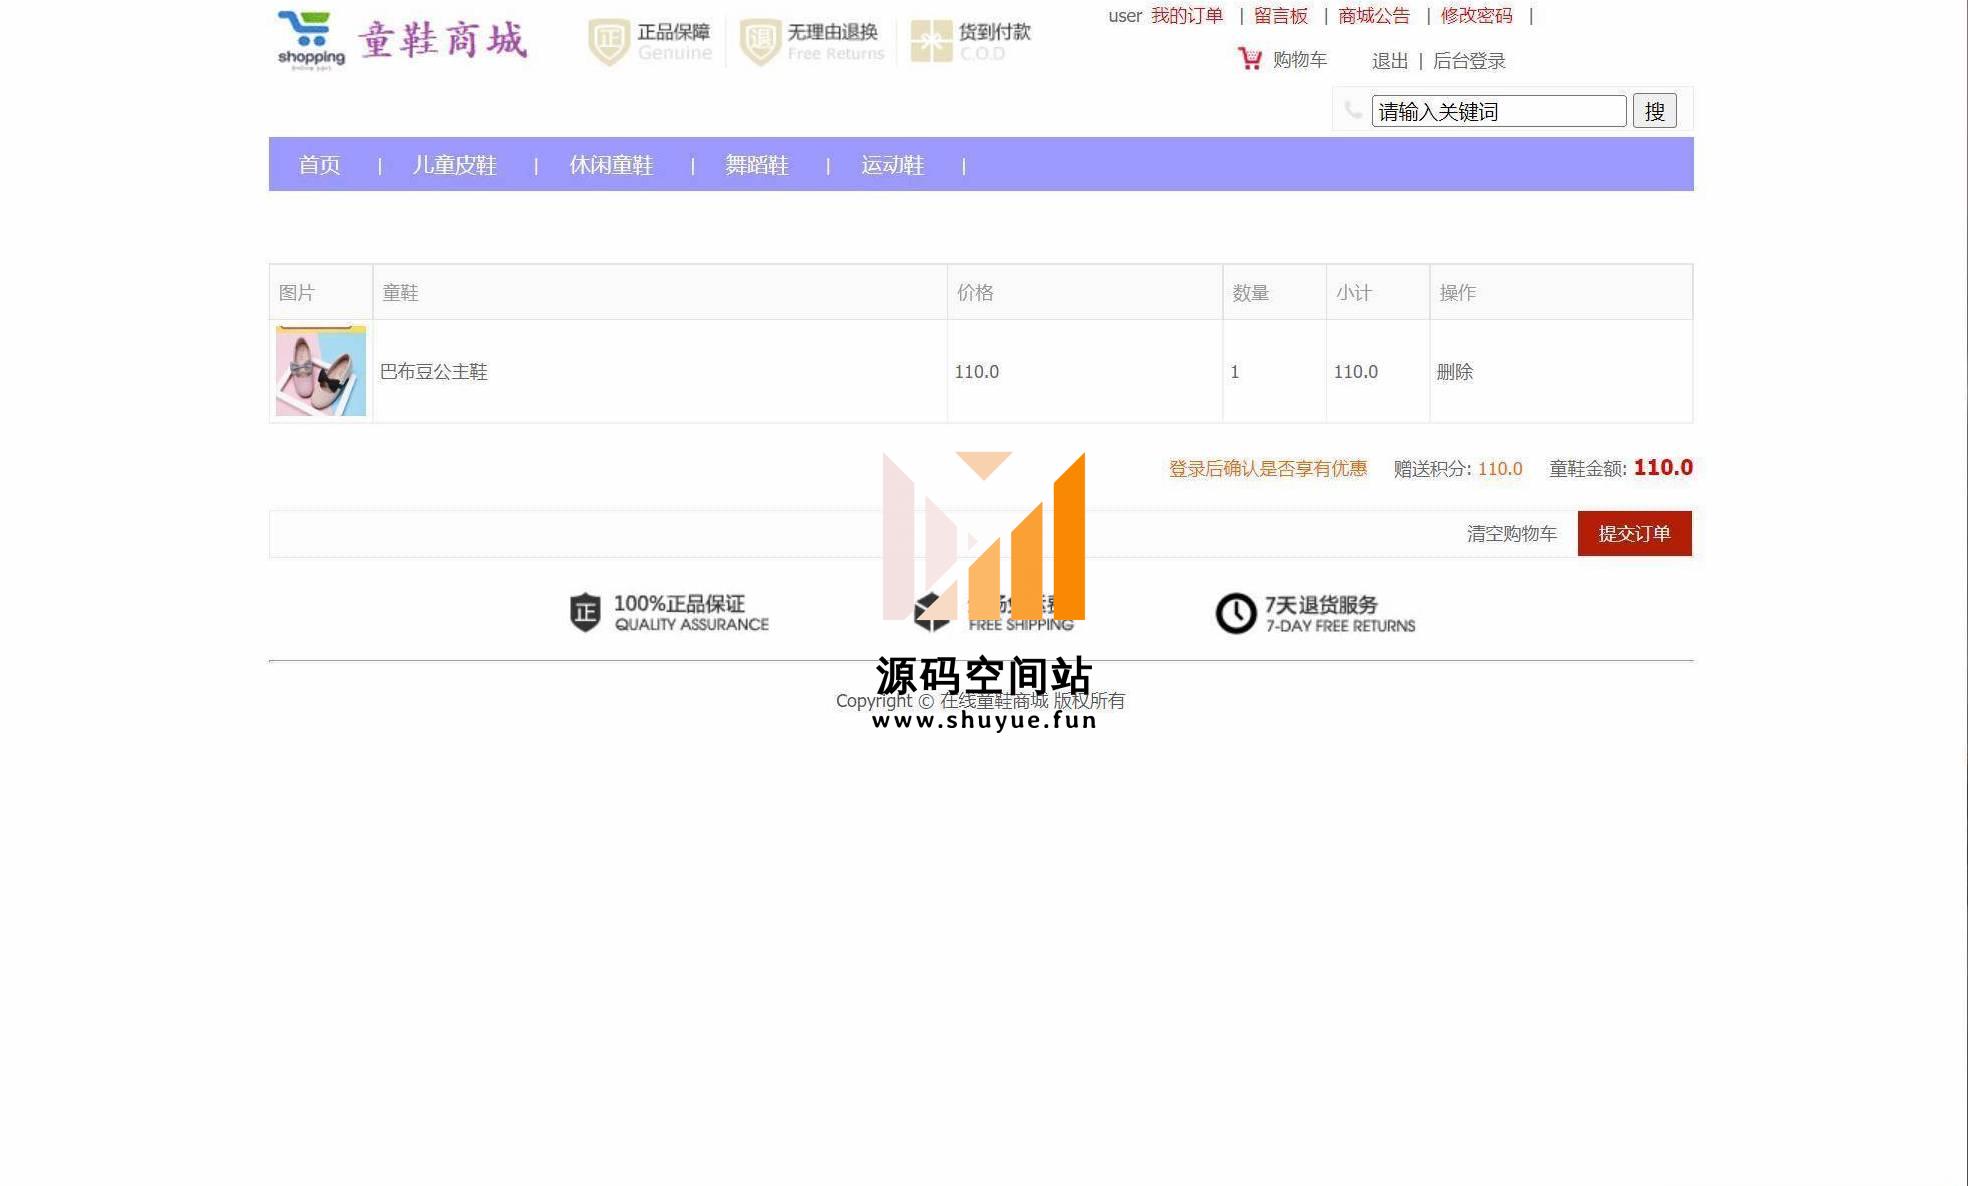Click 退出 to log out
Image resolution: width=1968 pixels, height=1186 pixels.
(x=1390, y=61)
